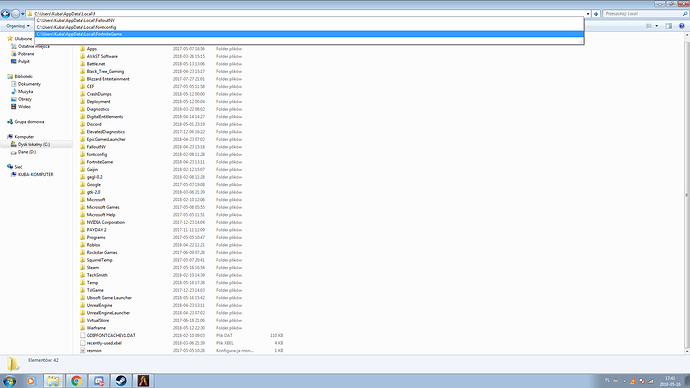The width and height of the screenshot is (690, 388).
Task: Toggle the preview pane button
Action: coord(669,26)
